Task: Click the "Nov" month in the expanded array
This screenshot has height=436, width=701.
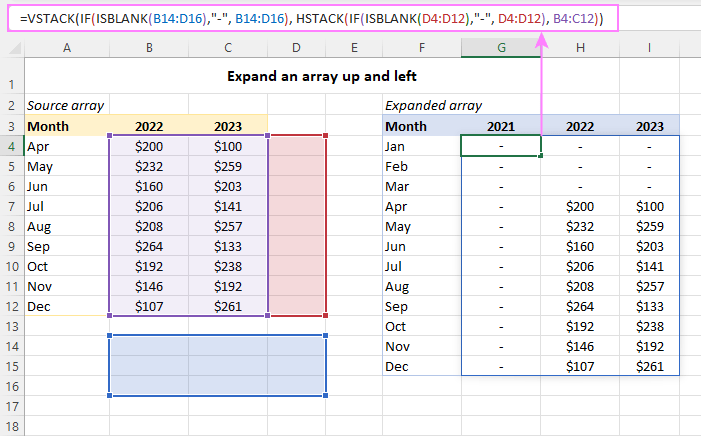Action: 397,347
